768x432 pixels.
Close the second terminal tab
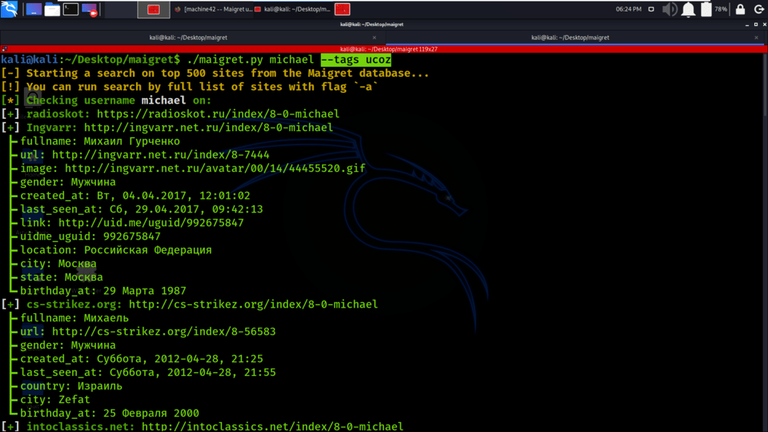756,37
